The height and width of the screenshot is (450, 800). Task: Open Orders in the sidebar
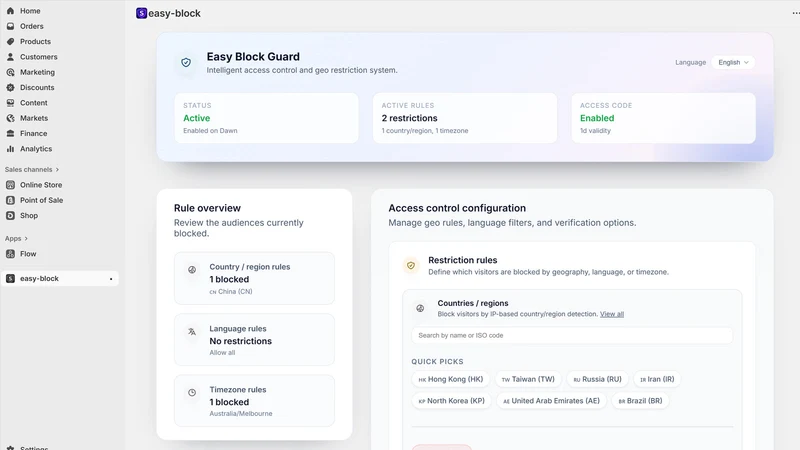point(32,26)
